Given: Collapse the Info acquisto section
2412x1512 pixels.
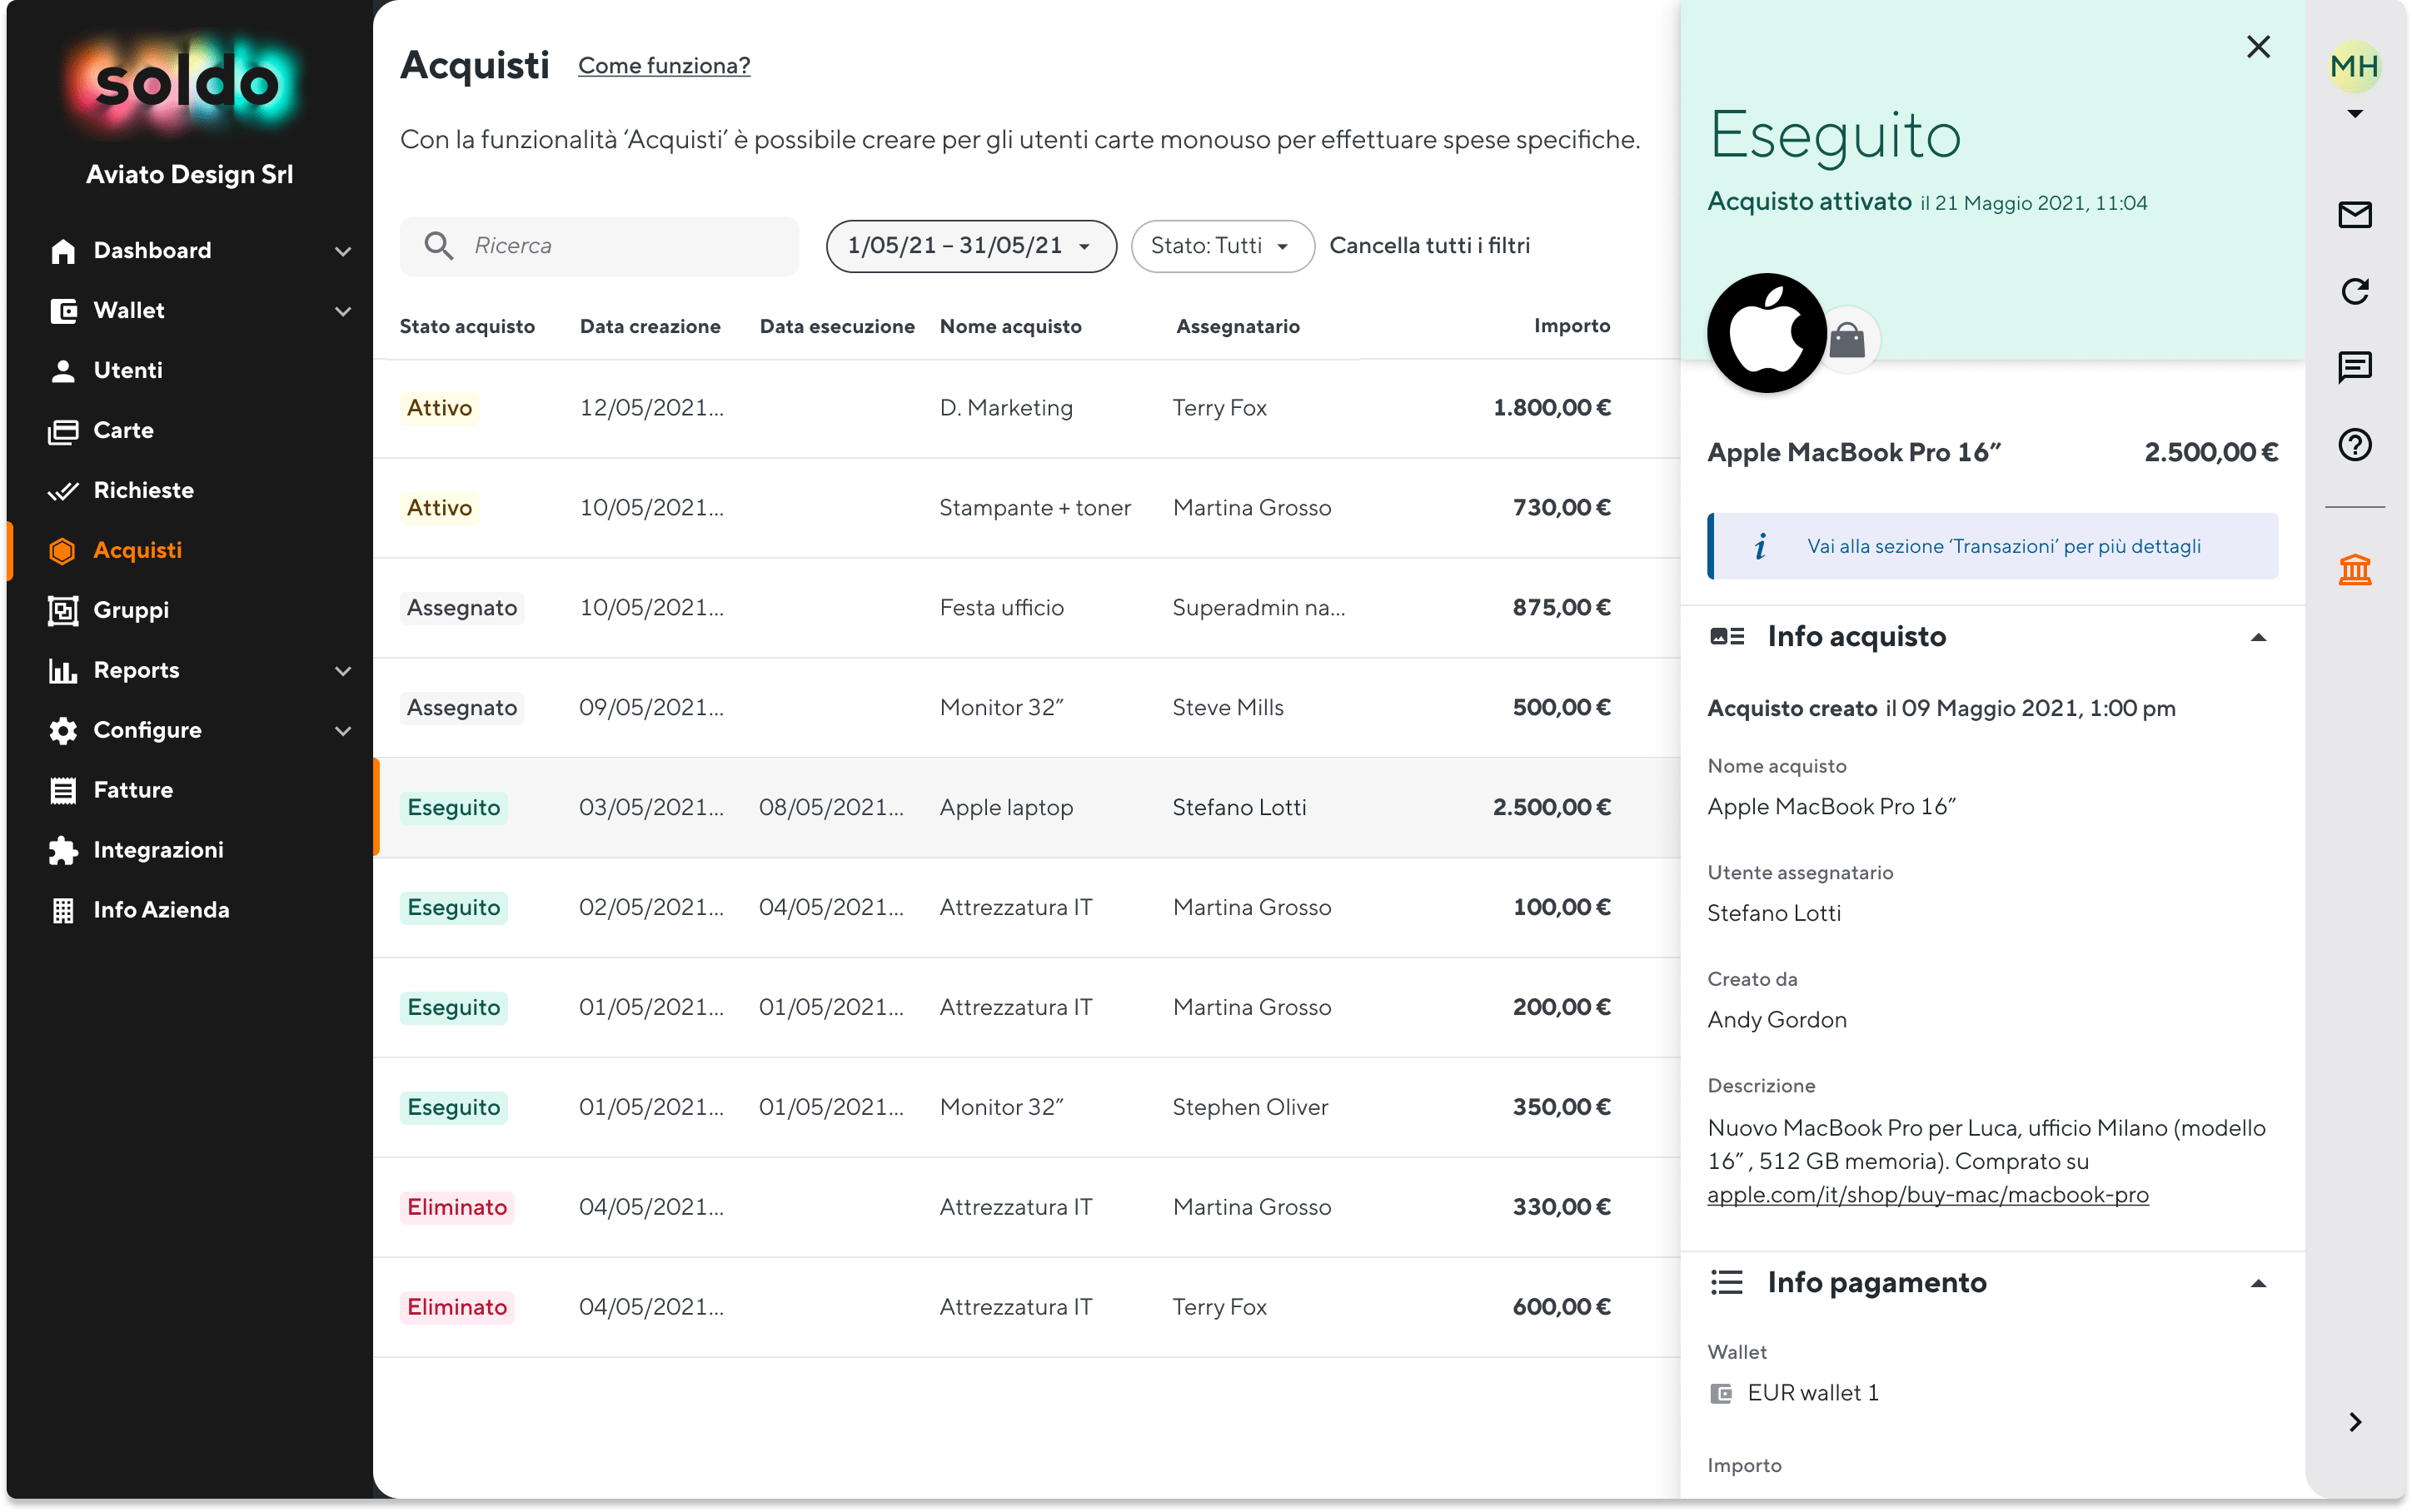Looking at the screenshot, I should 2257,637.
